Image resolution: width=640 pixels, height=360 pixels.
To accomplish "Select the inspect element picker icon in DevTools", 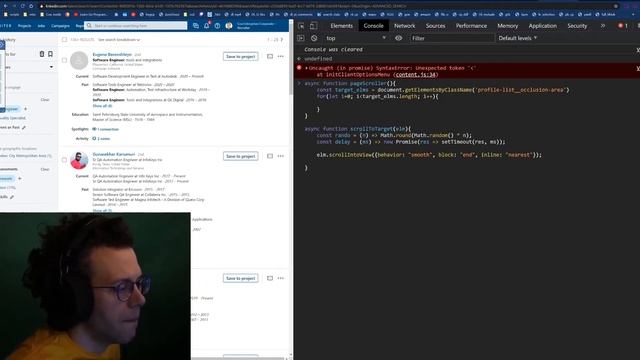I will (301, 26).
